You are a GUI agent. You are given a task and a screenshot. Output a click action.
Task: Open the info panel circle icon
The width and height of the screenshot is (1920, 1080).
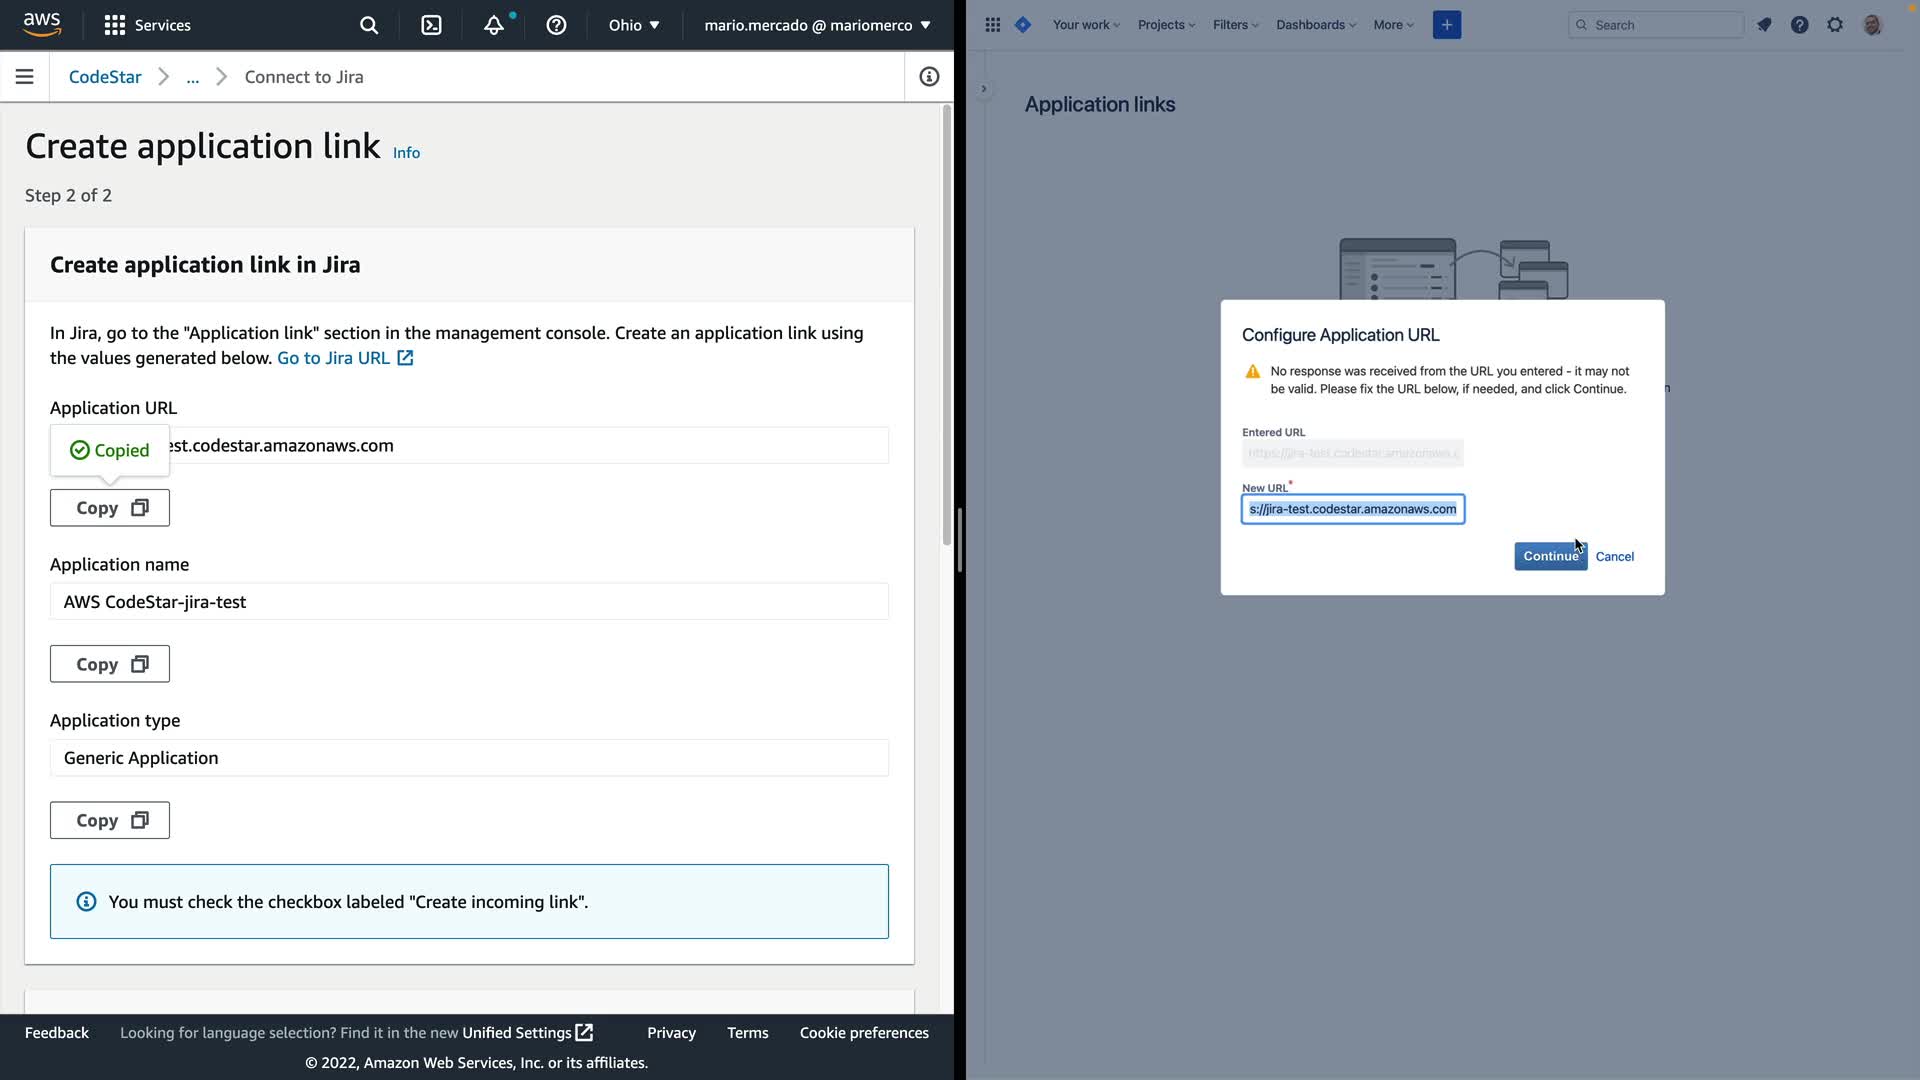(x=929, y=77)
